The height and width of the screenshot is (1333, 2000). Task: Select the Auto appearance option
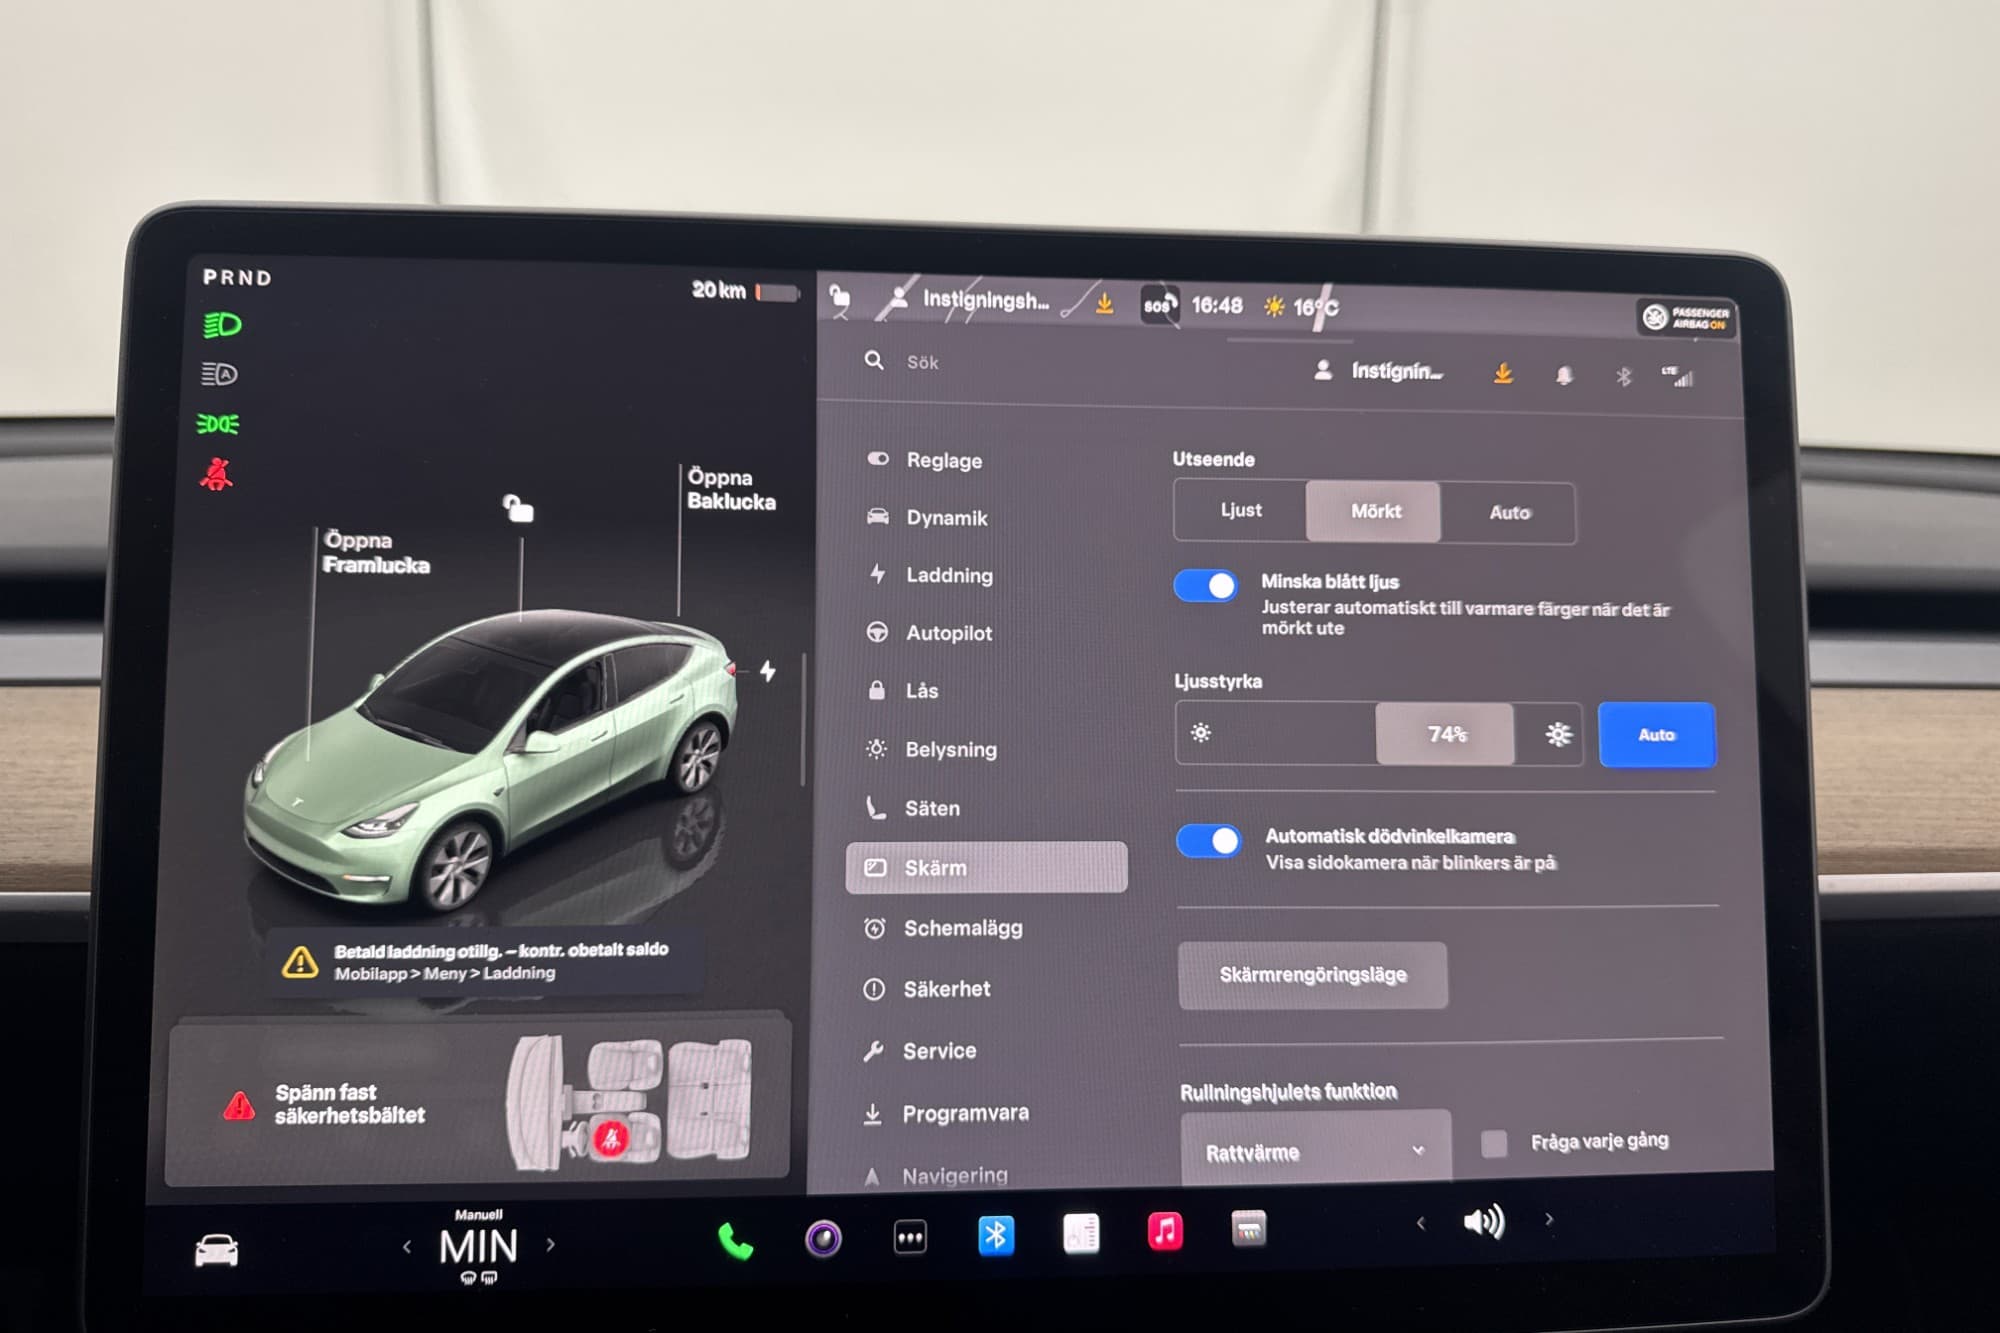coord(1509,512)
